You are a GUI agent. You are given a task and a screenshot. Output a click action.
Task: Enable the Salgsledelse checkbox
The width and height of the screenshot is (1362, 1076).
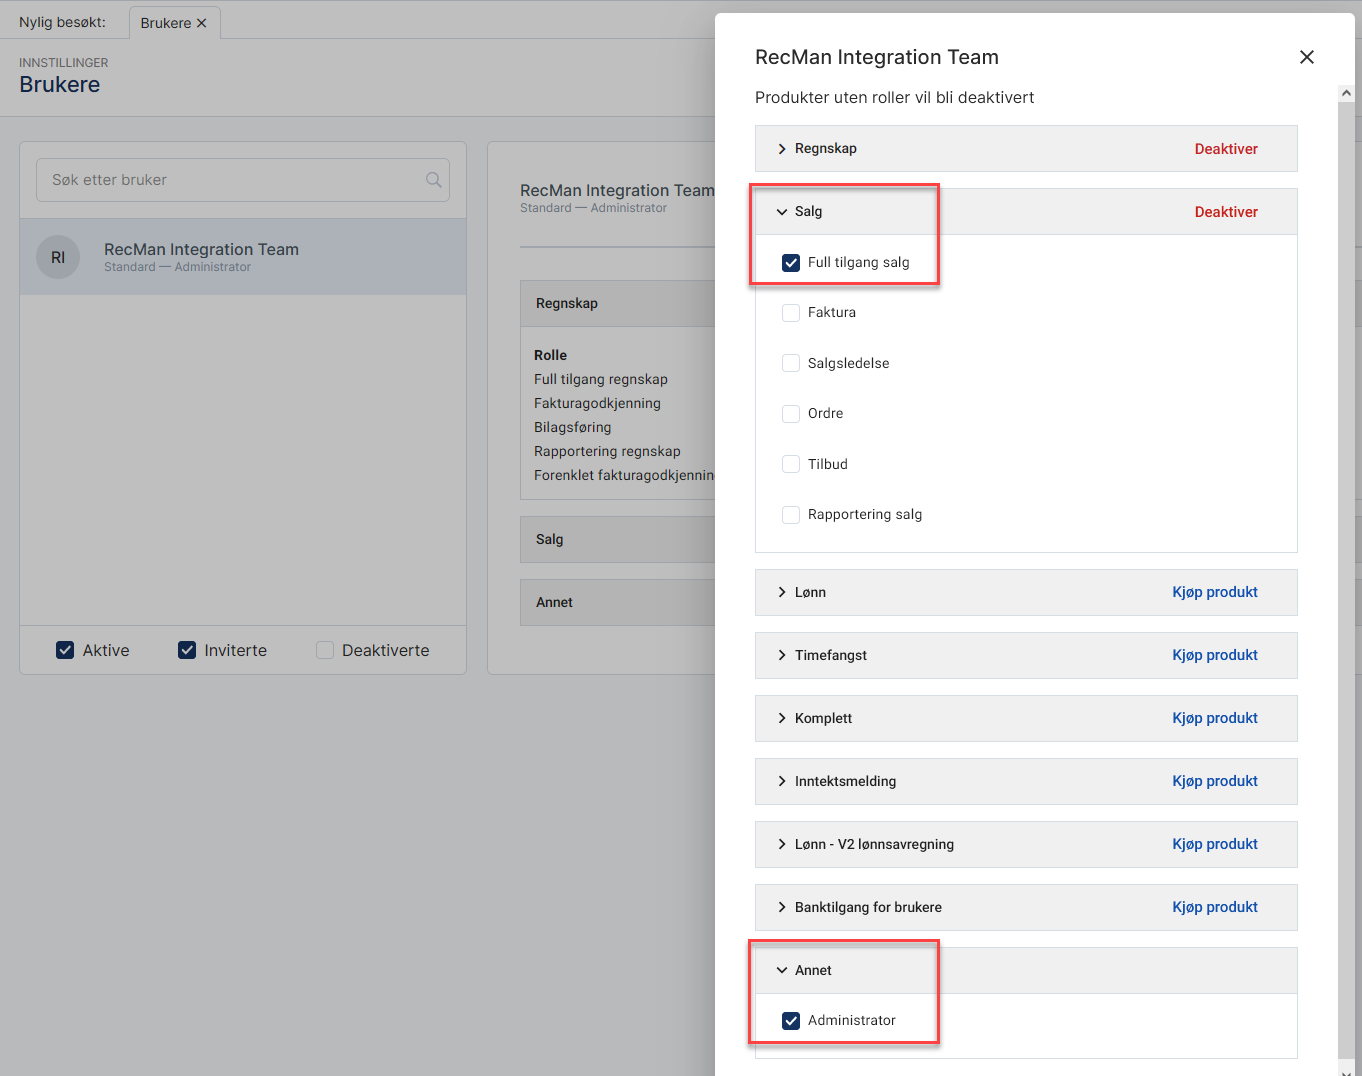click(x=791, y=363)
